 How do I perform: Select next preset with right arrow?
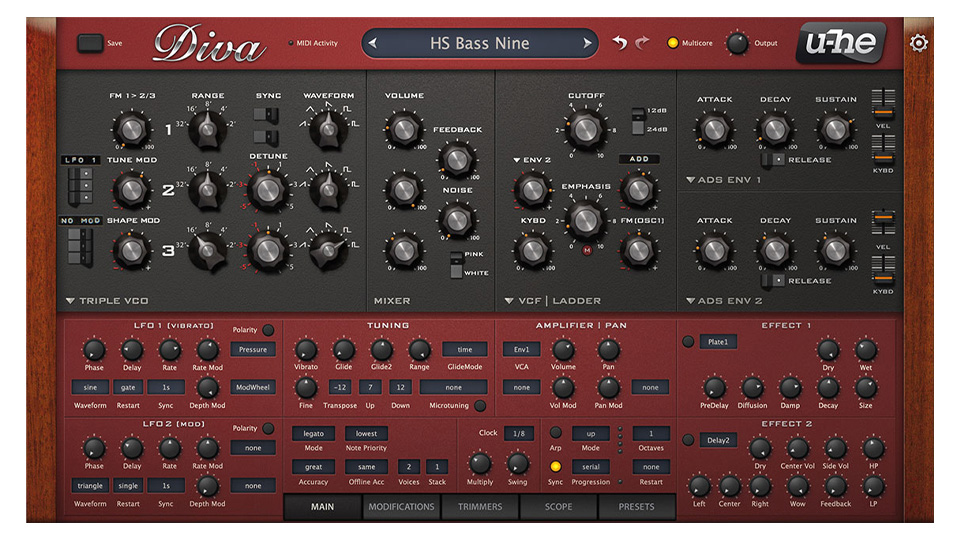pos(587,43)
